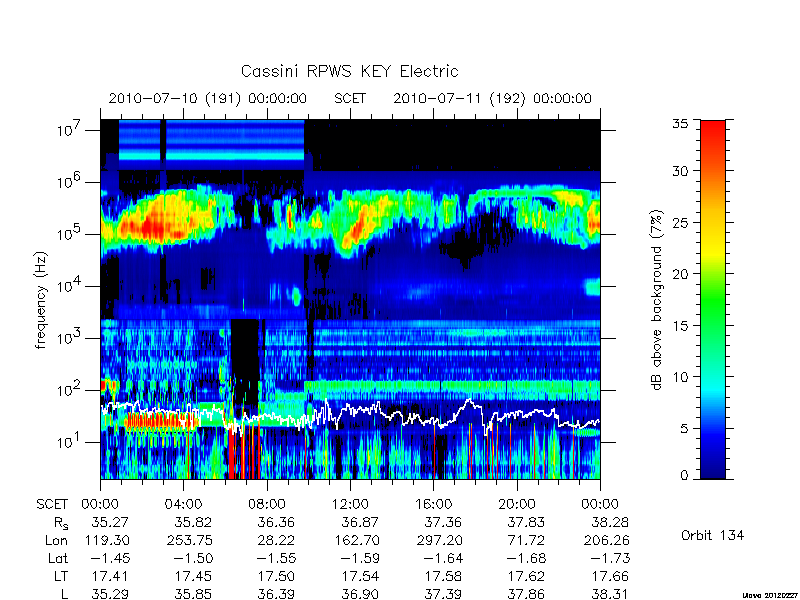Screen dimensions: 800x600
Task: Click the '16:00' time tick label
Action: [433, 504]
